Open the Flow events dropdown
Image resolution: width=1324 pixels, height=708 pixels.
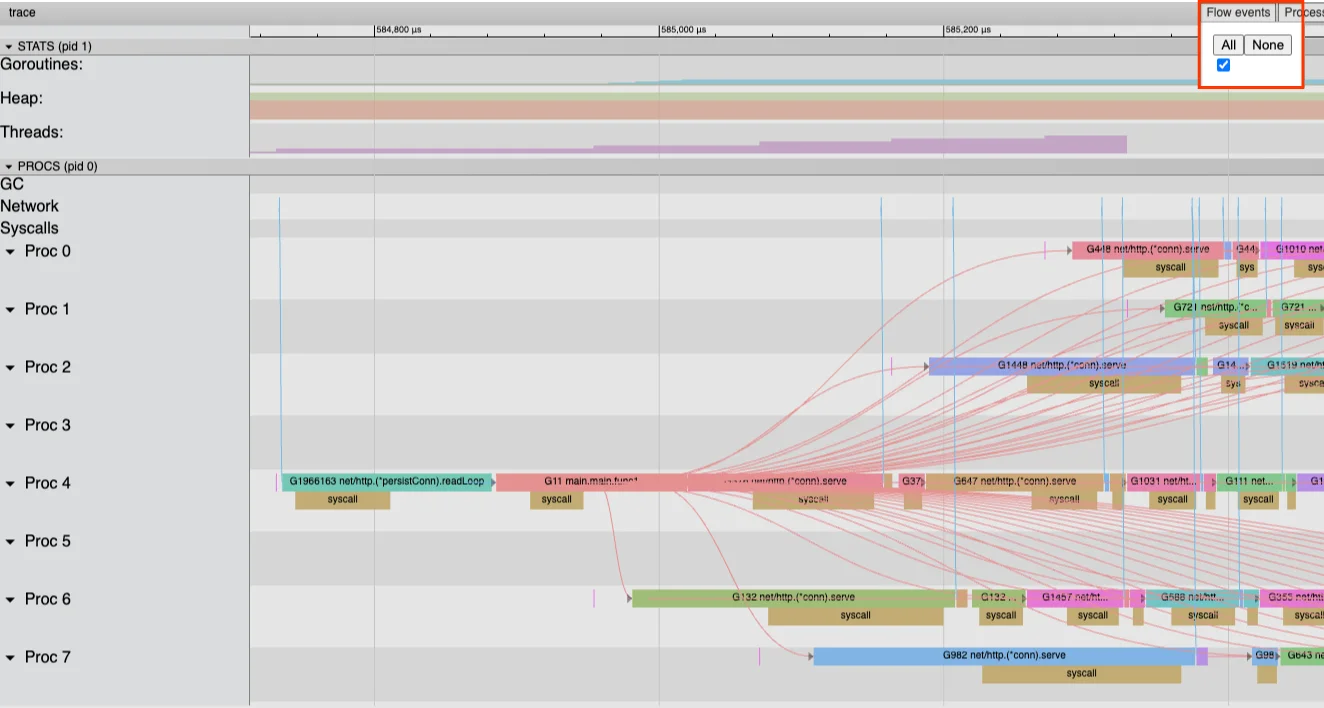pyautogui.click(x=1237, y=13)
